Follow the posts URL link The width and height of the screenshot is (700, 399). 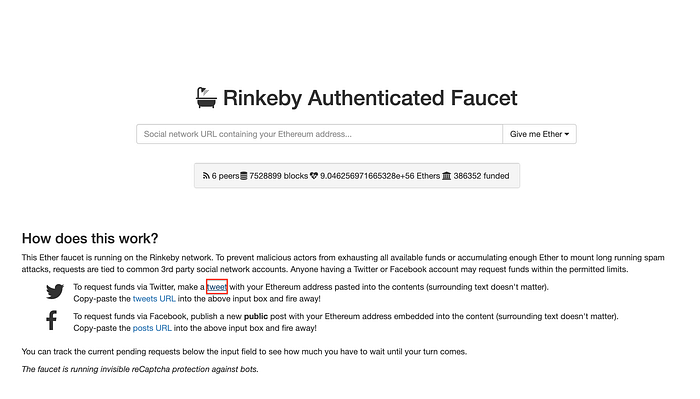pos(152,328)
